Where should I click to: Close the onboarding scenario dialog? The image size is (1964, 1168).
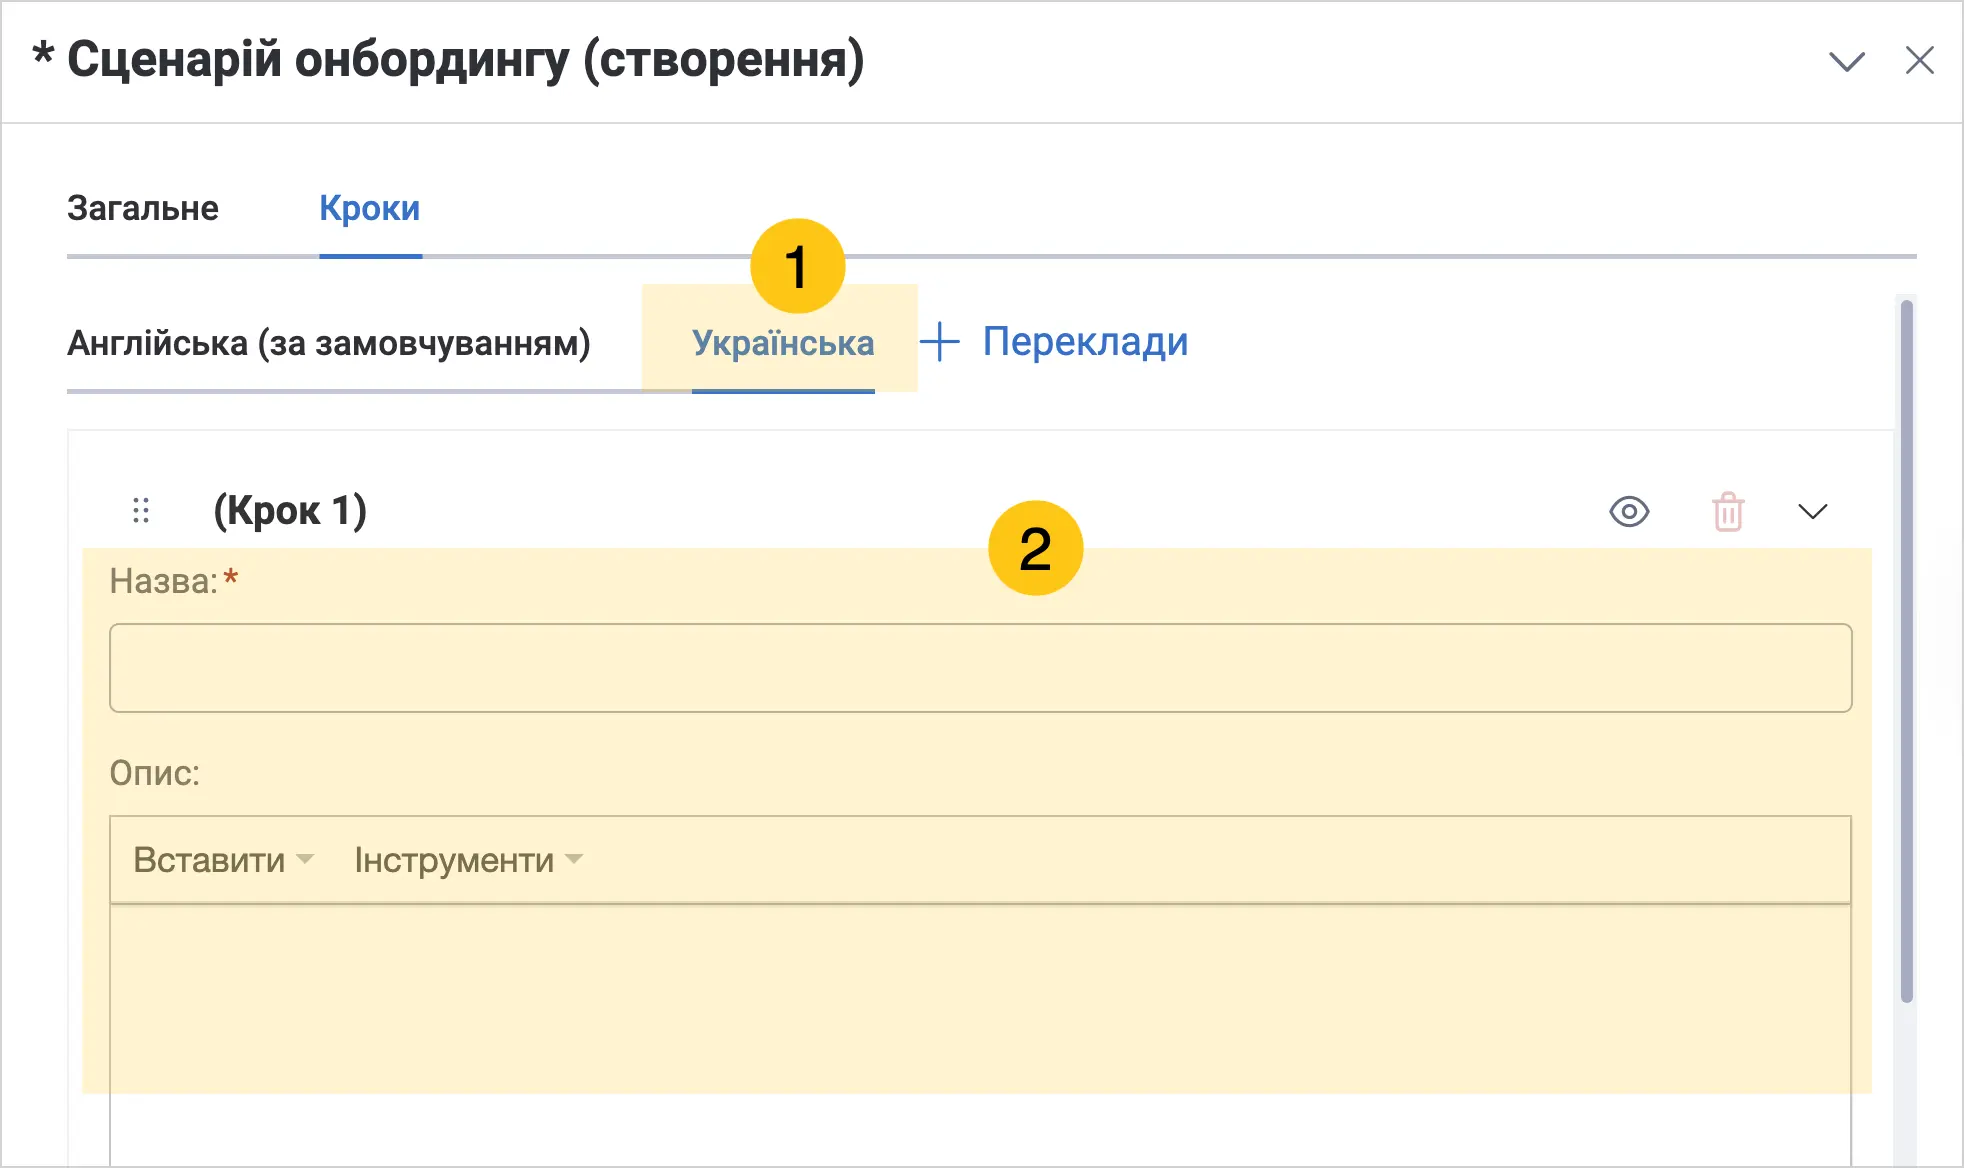tap(1919, 60)
